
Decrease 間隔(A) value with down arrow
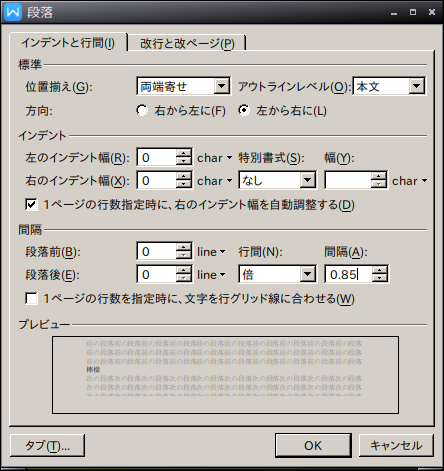tap(380, 278)
